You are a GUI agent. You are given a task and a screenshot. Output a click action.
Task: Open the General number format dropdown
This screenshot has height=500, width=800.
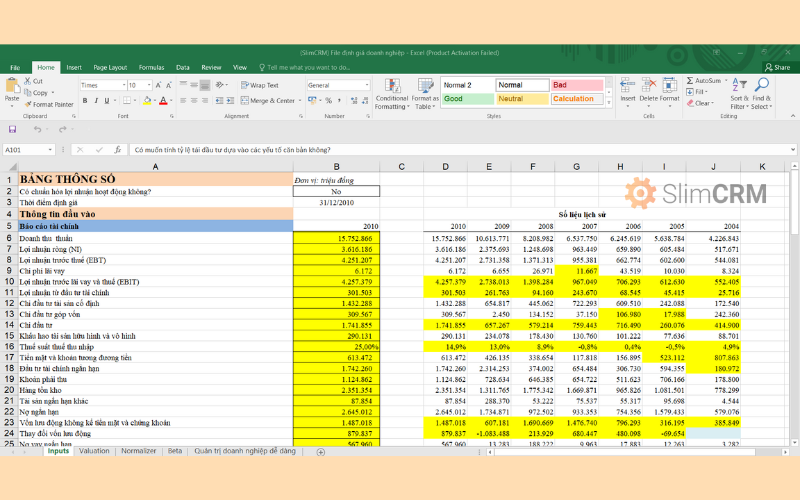pos(366,85)
